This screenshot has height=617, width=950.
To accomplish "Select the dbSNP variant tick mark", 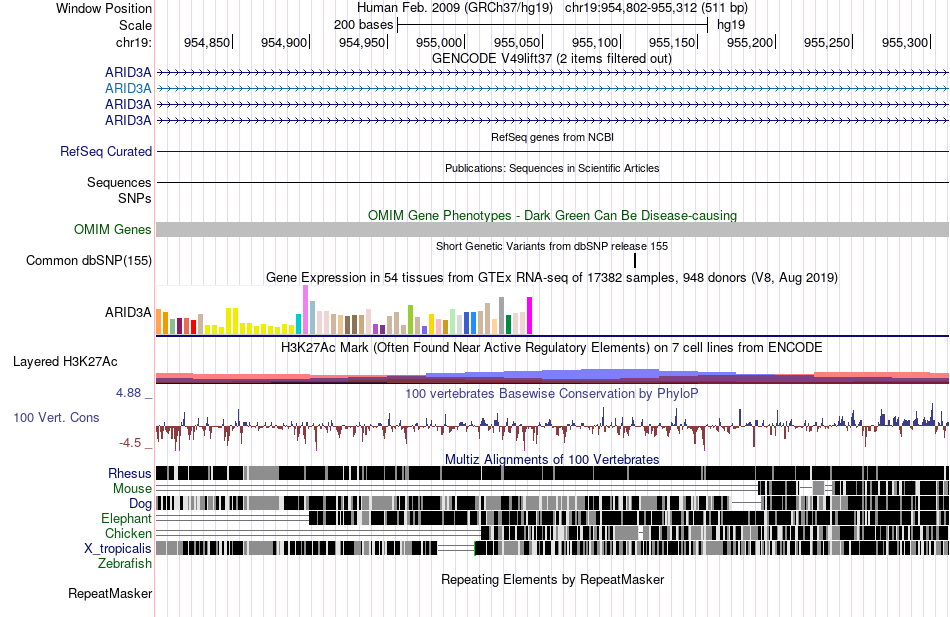I will (x=635, y=261).
